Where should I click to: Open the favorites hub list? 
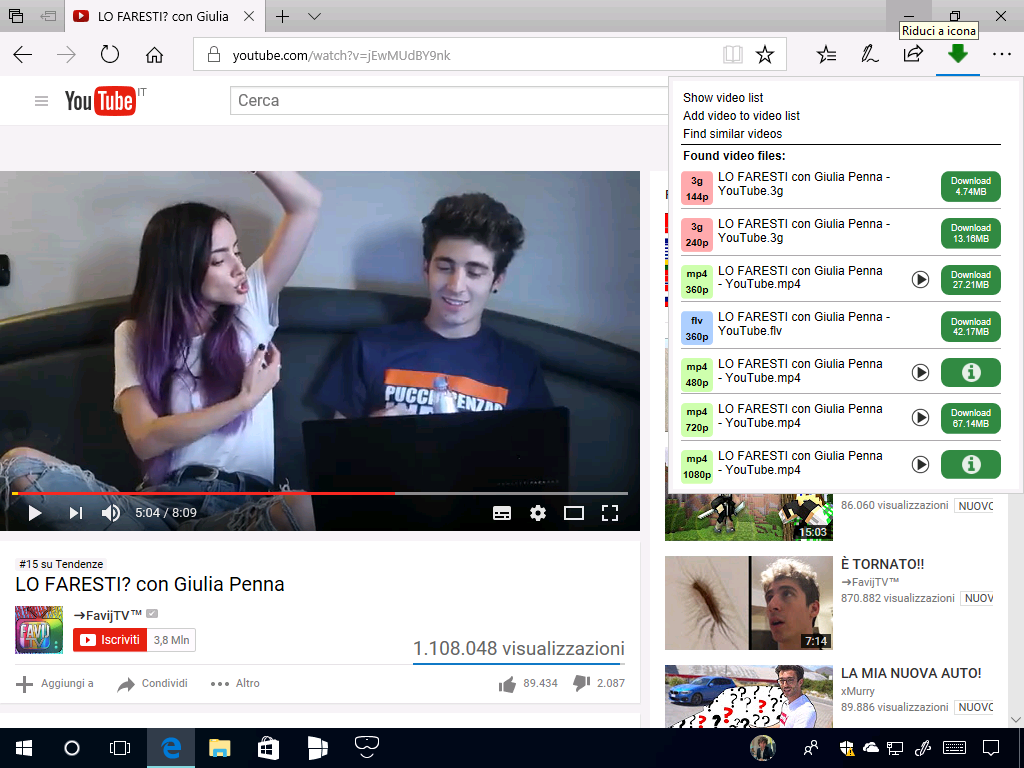[827, 55]
